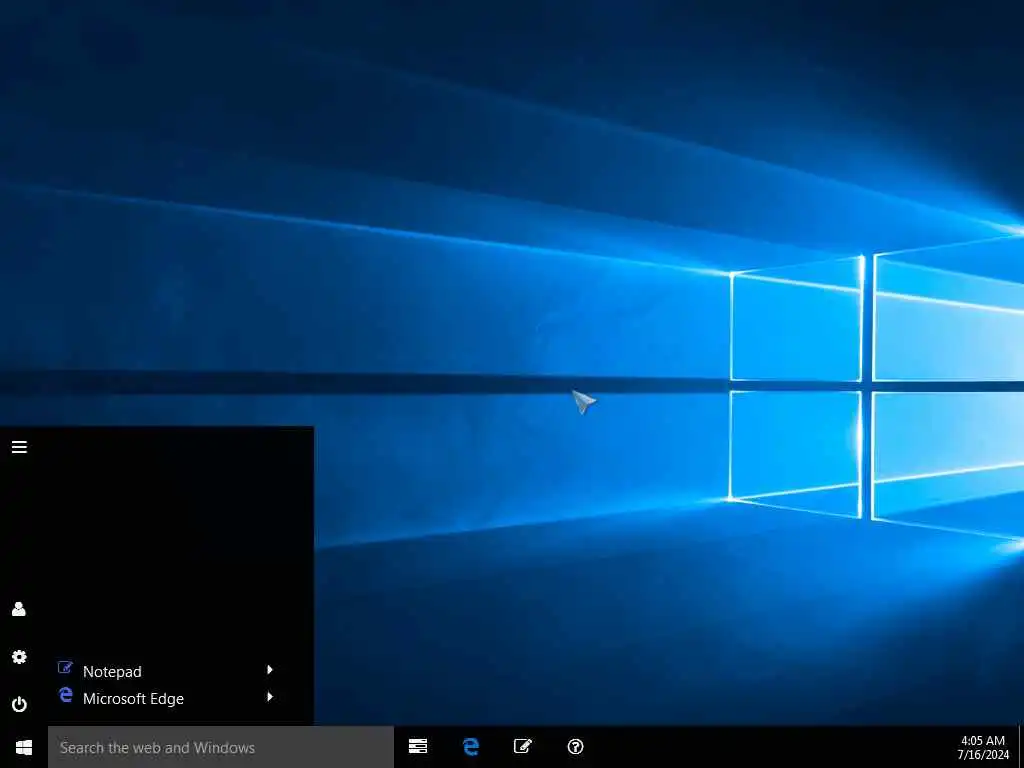Open the user account icon in Start menu
The width and height of the screenshot is (1024, 768).
click(x=19, y=609)
